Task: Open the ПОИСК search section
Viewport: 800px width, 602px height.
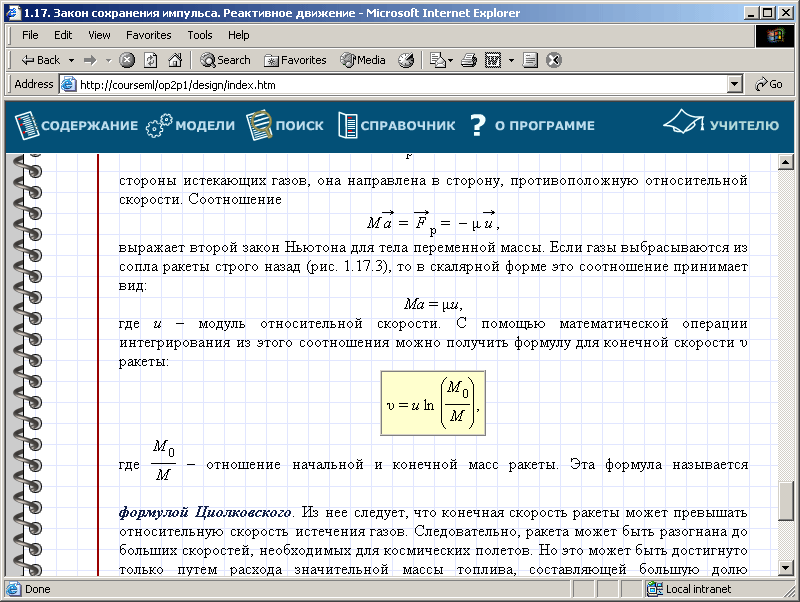Action: pyautogui.click(x=285, y=126)
